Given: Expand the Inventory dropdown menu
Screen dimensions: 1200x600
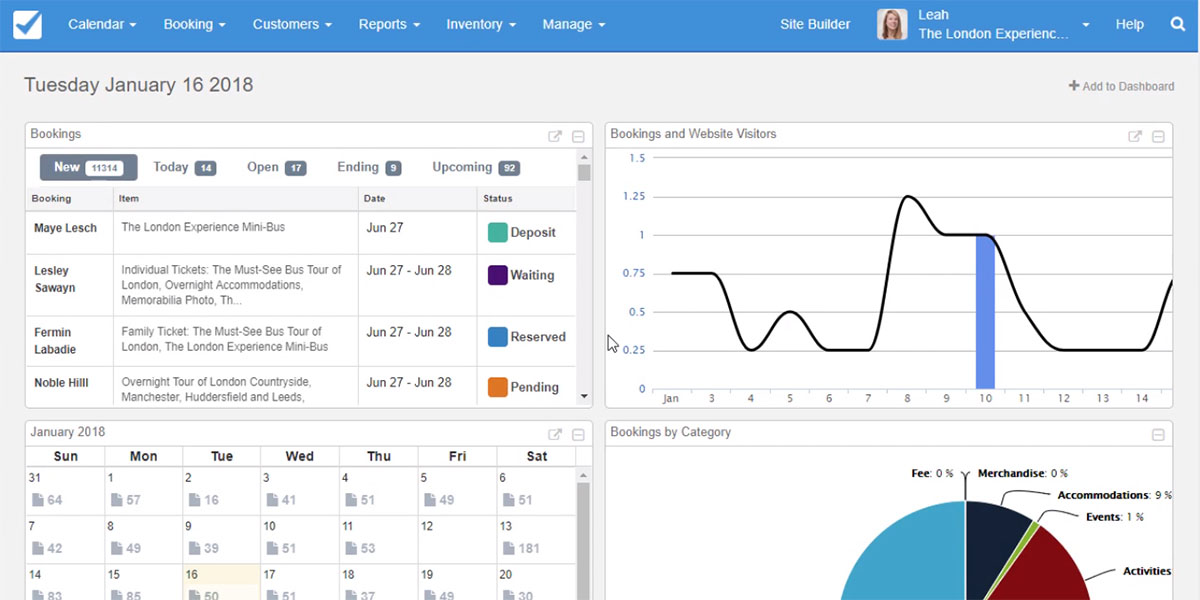Looking at the screenshot, I should point(481,25).
